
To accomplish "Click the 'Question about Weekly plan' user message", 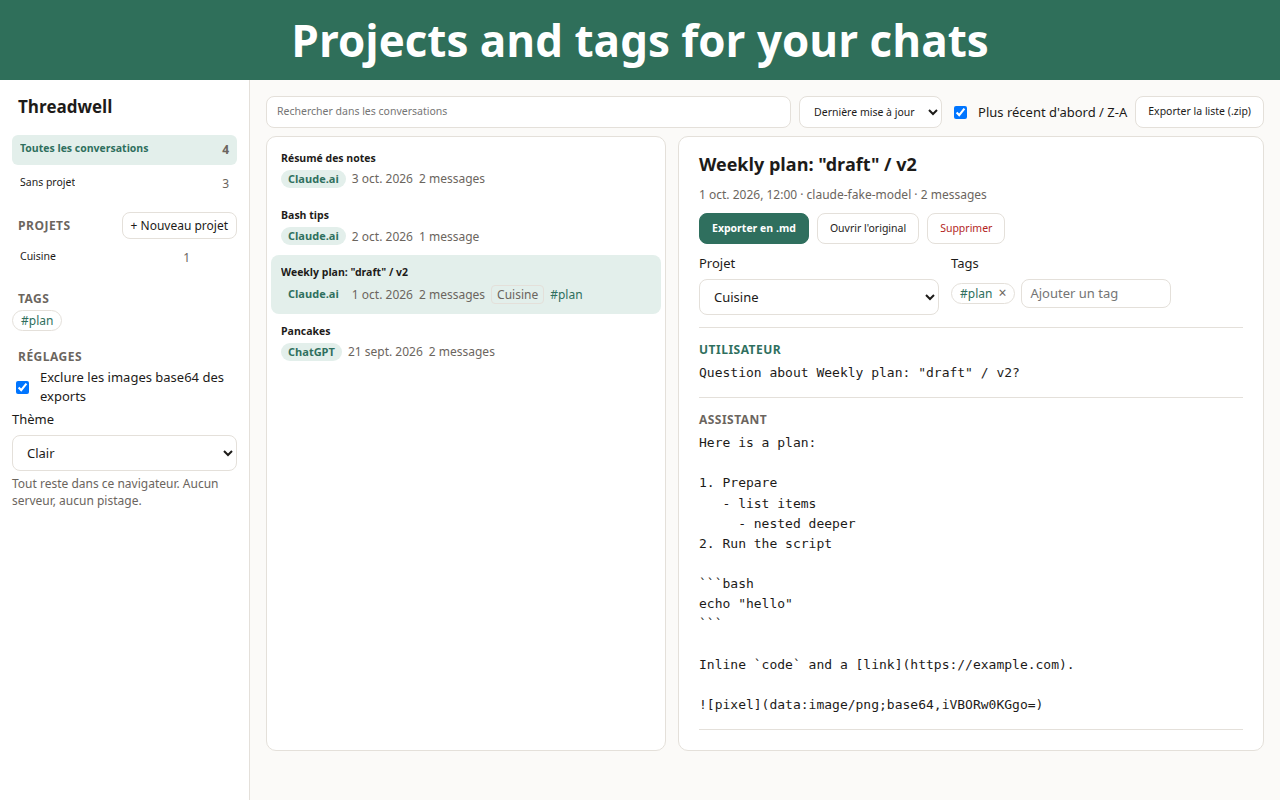I will 859,373.
